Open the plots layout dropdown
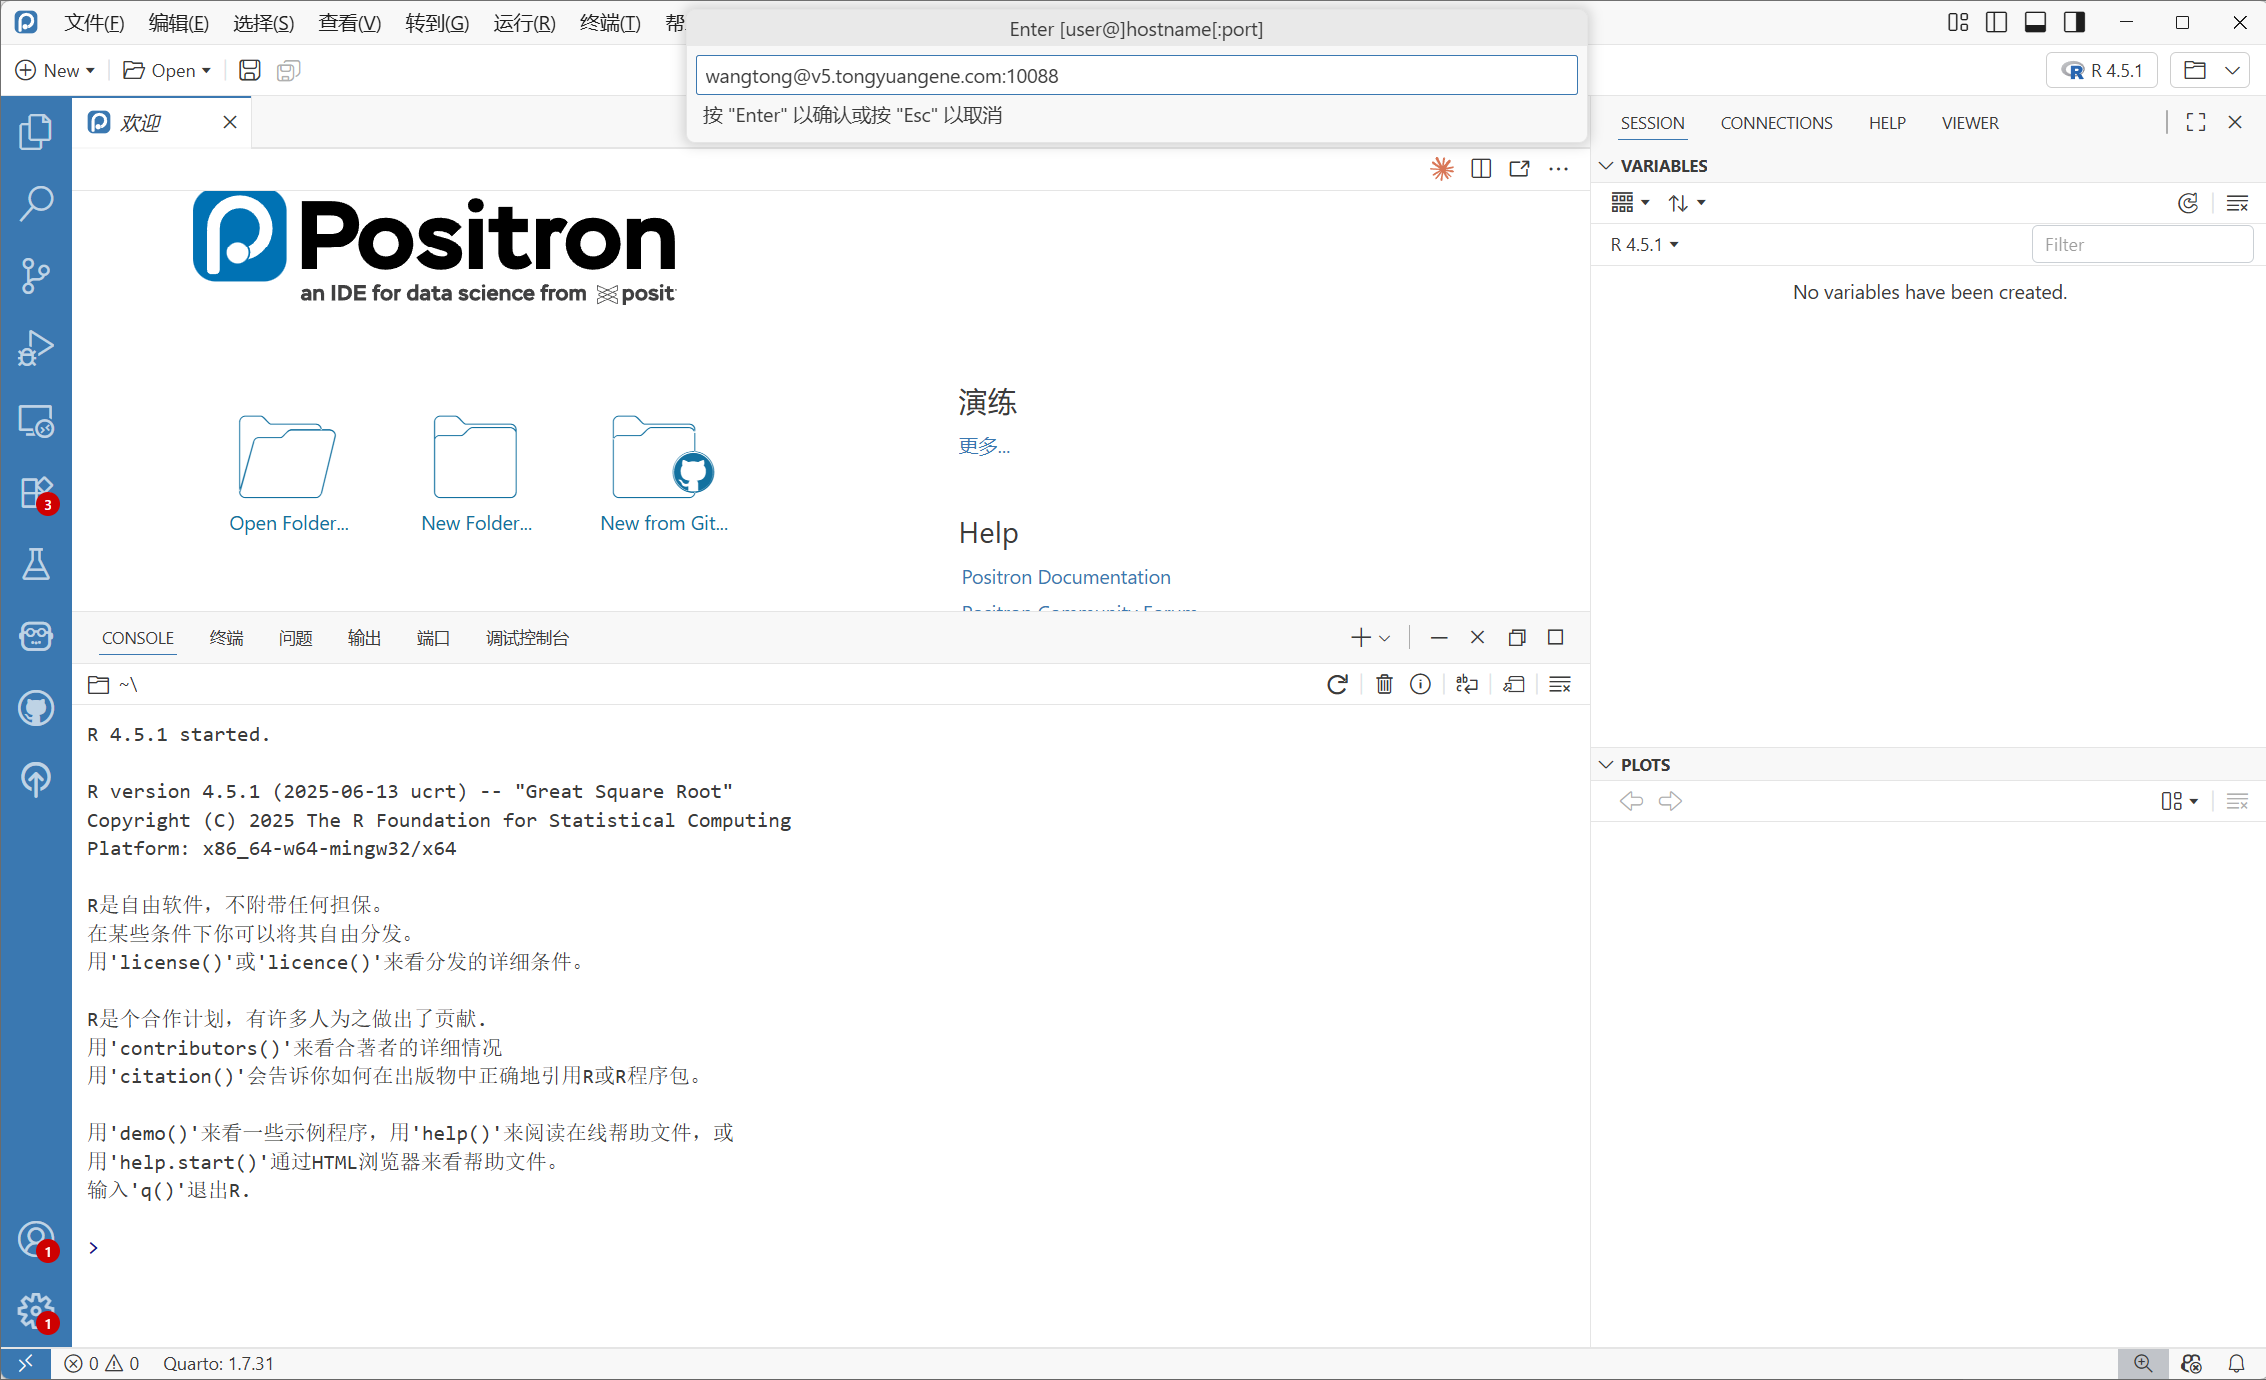This screenshot has height=1380, width=2266. point(2180,801)
